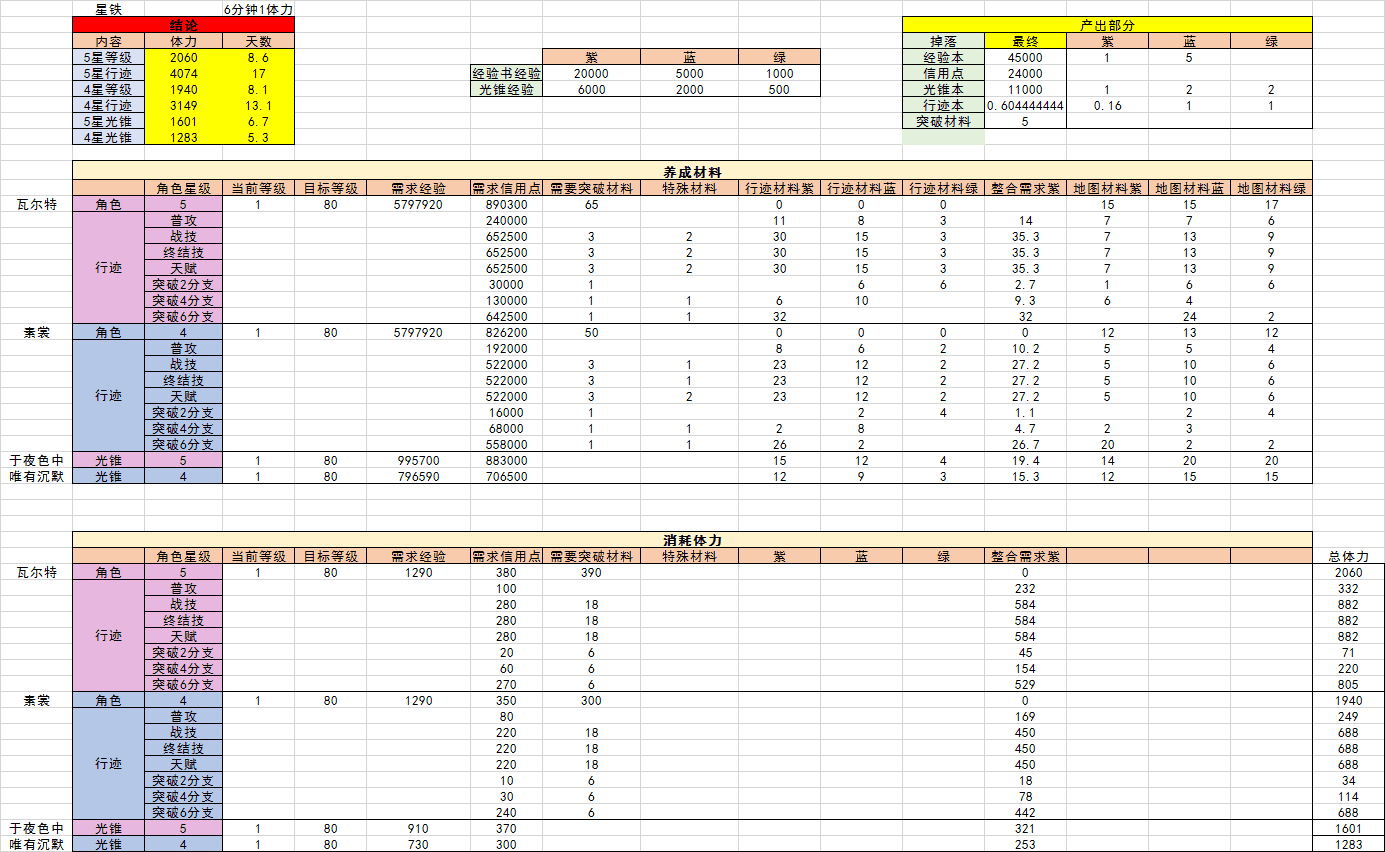The image size is (1385, 852).
Task: Click the experience stamina cell 910
Action: [418, 828]
